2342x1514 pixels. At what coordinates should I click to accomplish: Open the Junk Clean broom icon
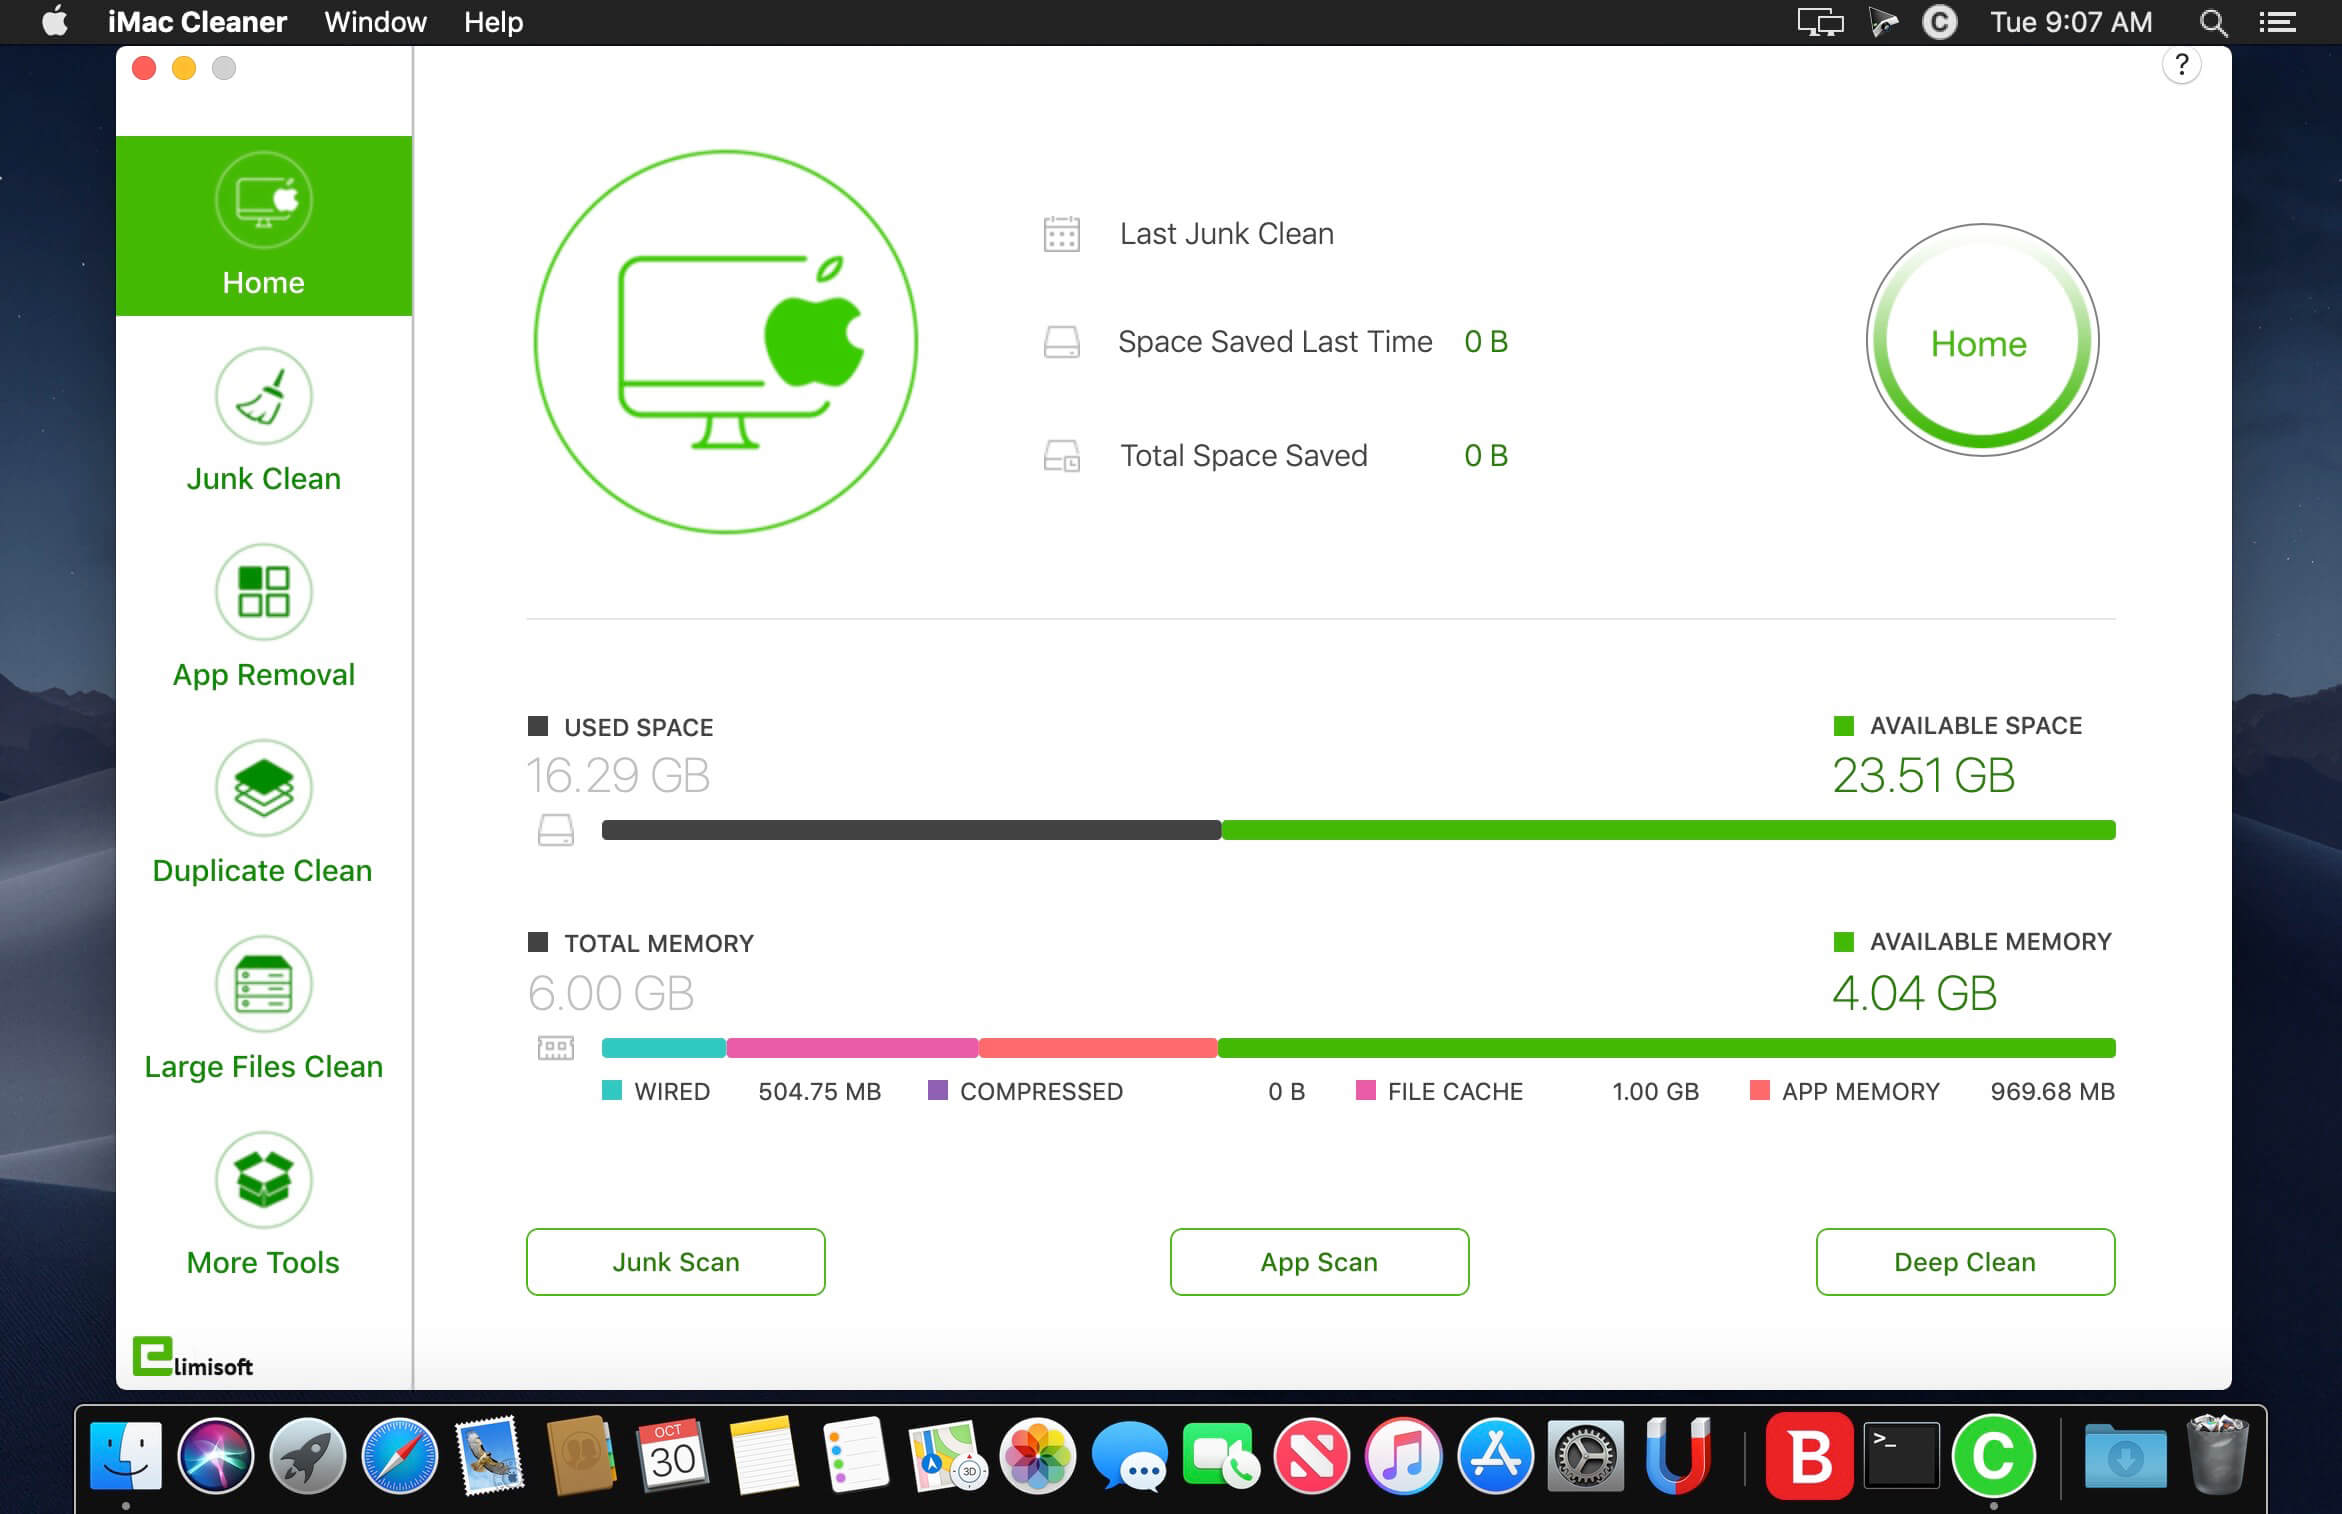(263, 396)
